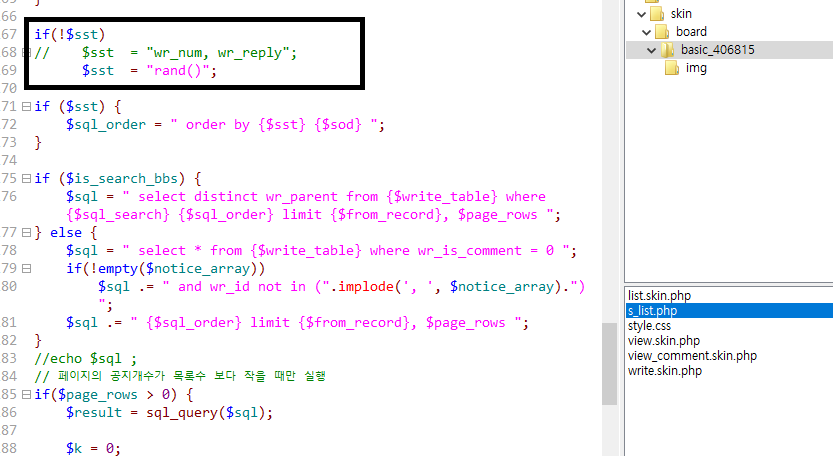The height and width of the screenshot is (456, 833).
Task: Click the board folder icon
Action: (x=662, y=32)
